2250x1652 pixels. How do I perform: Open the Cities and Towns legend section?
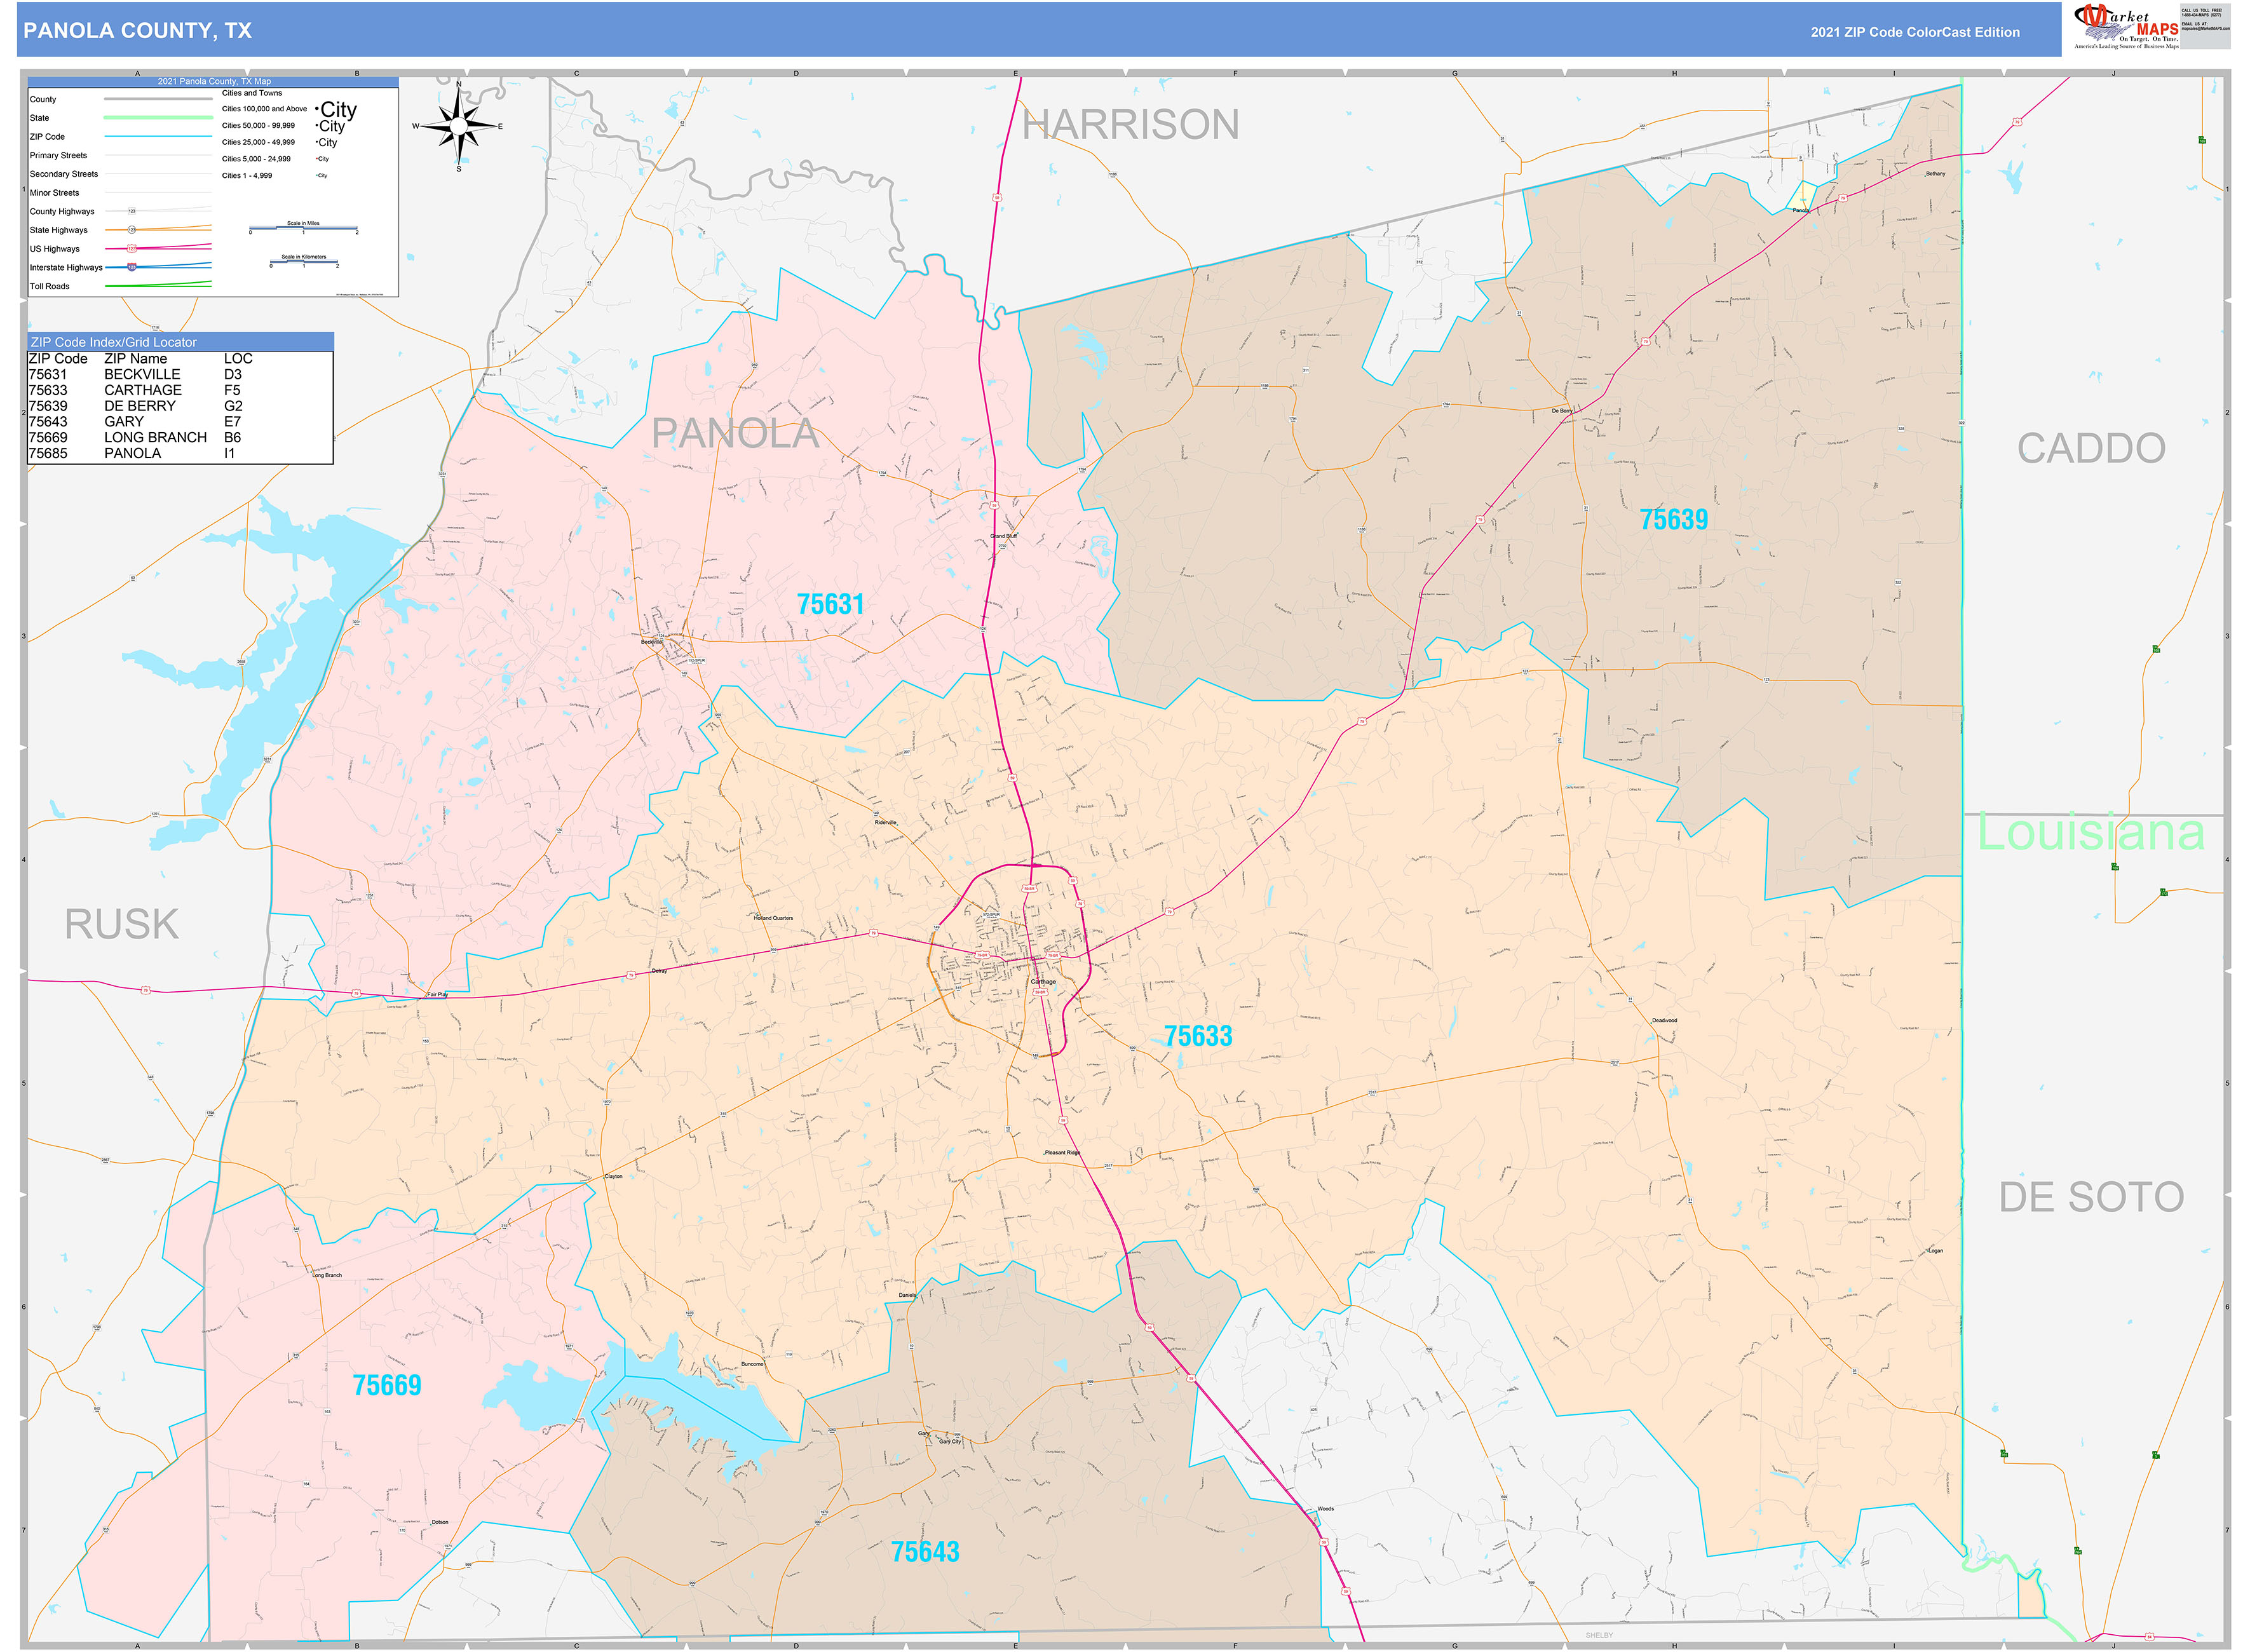pyautogui.click(x=252, y=93)
